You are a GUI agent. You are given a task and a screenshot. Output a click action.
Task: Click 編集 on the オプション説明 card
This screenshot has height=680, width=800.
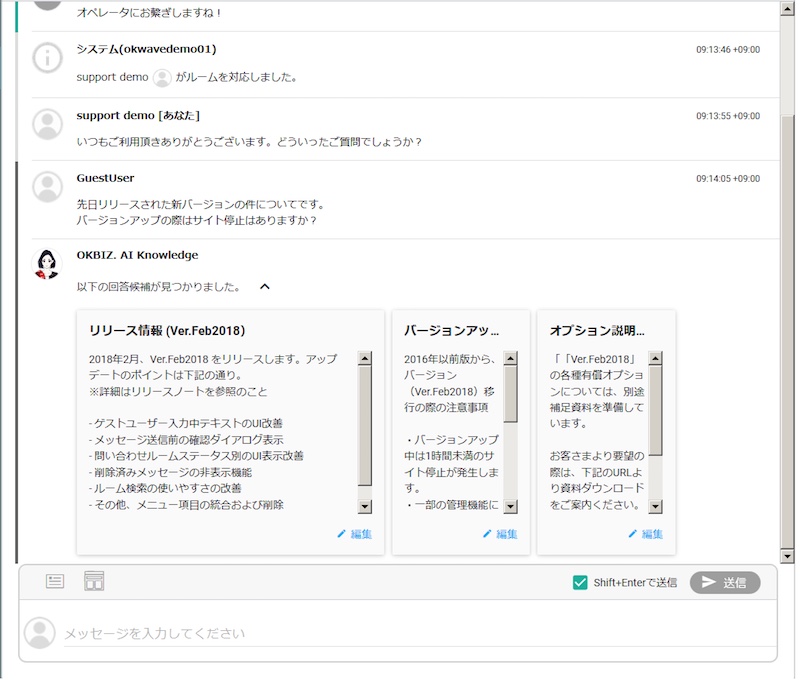[645, 534]
